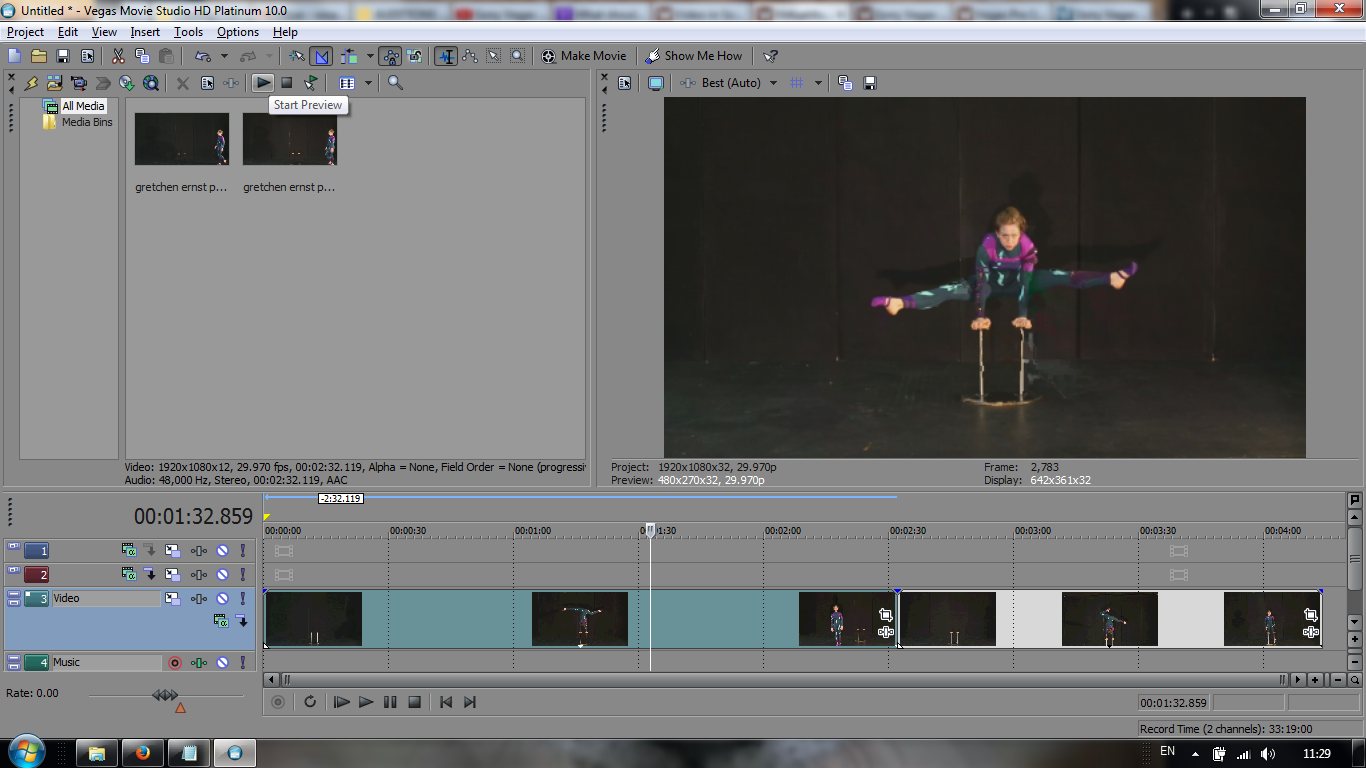Click the Video Preview on External Monitor icon

click(x=656, y=83)
